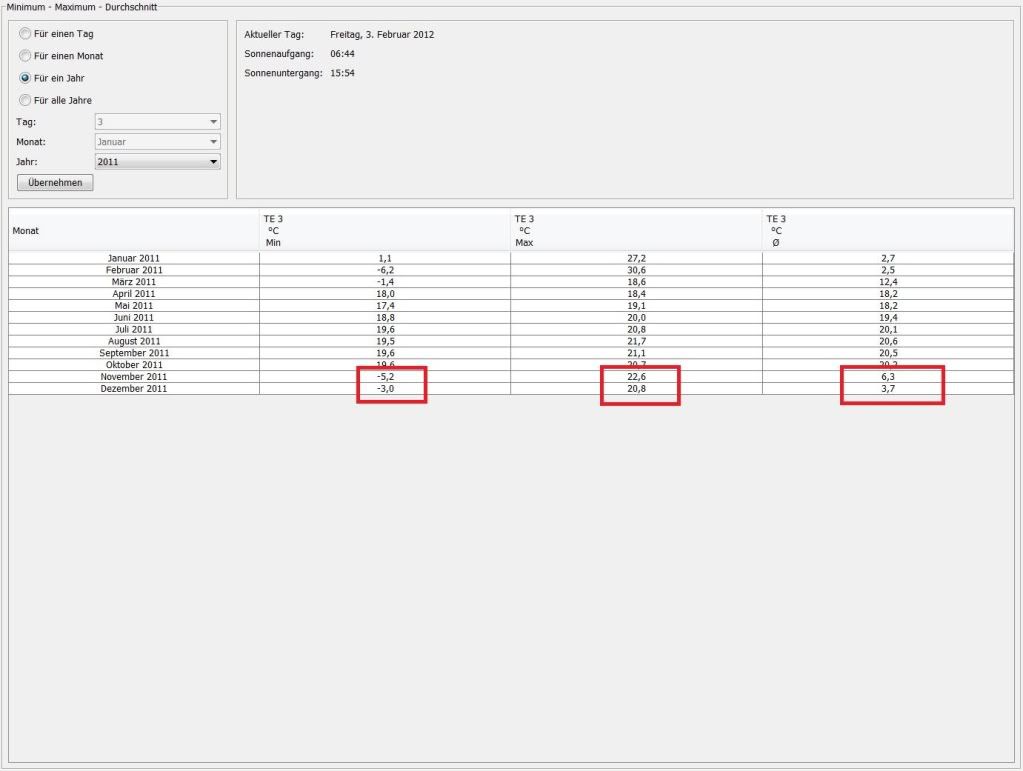Viewport: 1023px width, 771px height.
Task: Choose the 'Für einen Monat' option
Action: pyautogui.click(x=26, y=56)
